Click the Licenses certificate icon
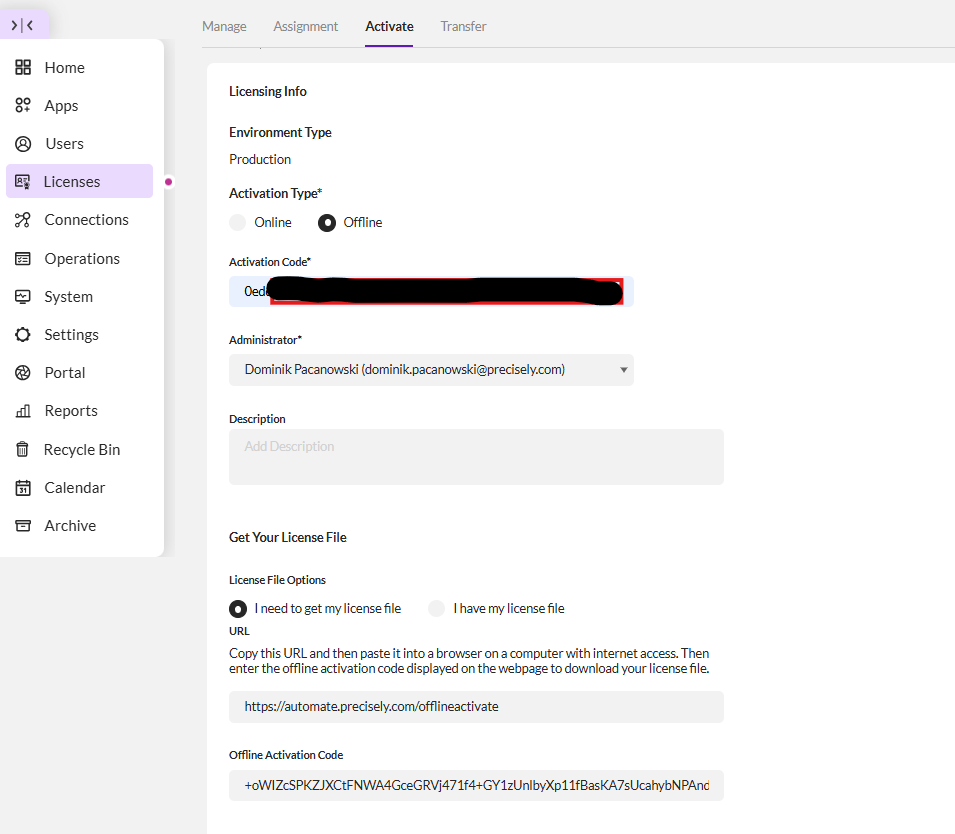Image resolution: width=955 pixels, height=834 pixels. 23,182
